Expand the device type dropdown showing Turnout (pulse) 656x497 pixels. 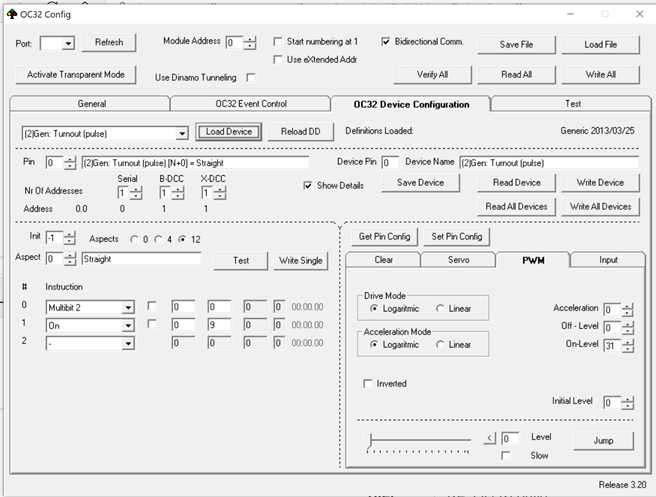[x=181, y=132]
